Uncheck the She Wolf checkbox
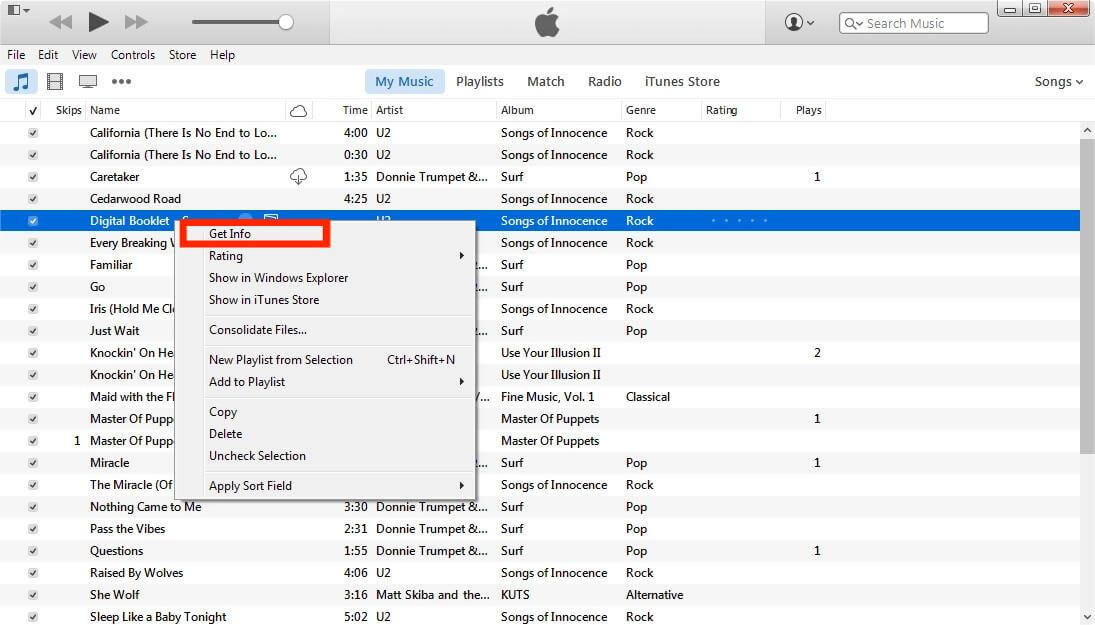 (33, 595)
